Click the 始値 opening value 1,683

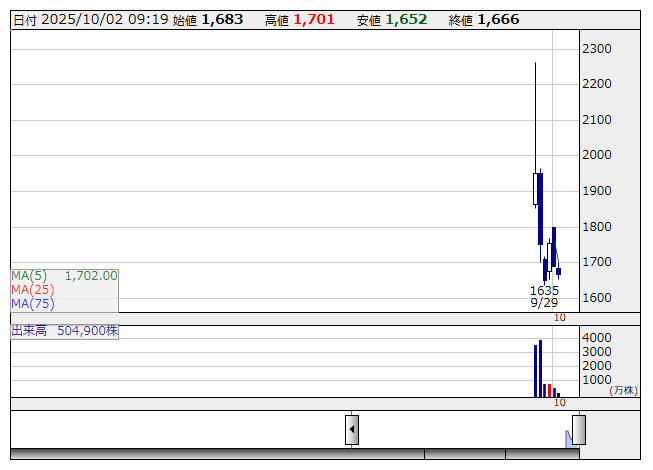click(222, 19)
